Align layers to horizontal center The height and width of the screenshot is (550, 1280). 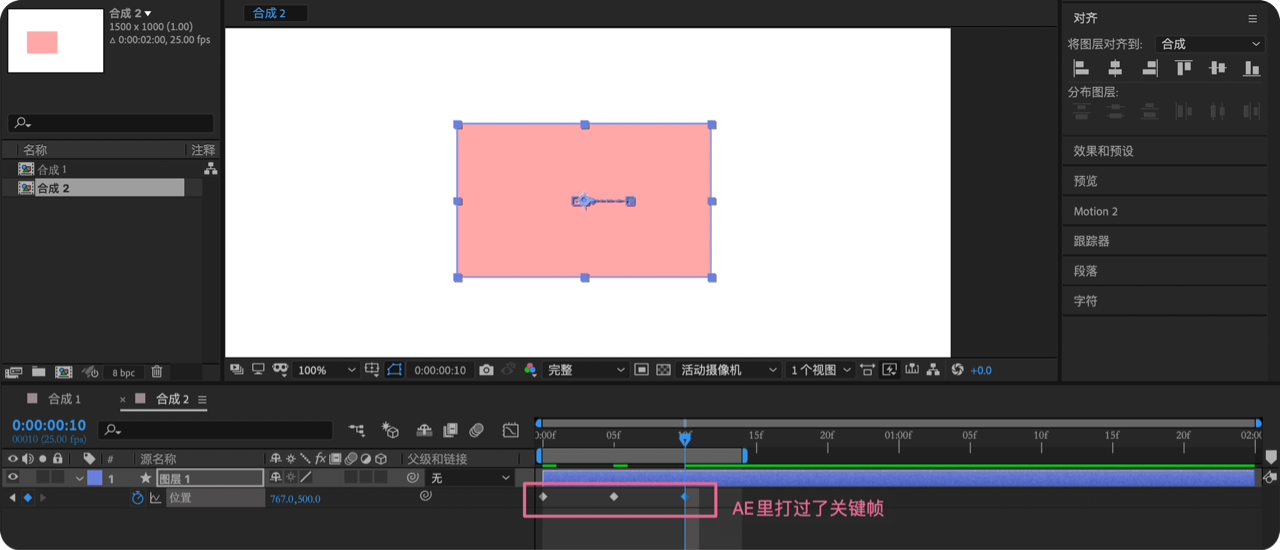click(1115, 68)
